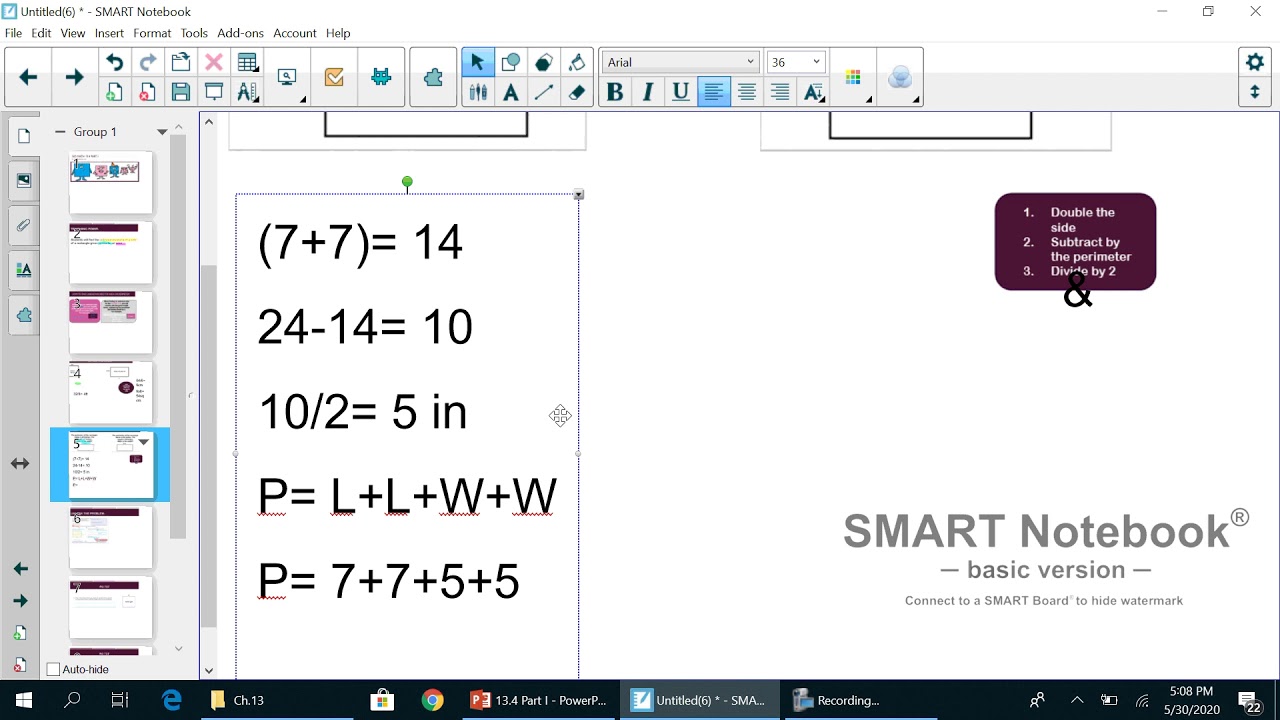Click the red X delete icon

click(x=214, y=63)
